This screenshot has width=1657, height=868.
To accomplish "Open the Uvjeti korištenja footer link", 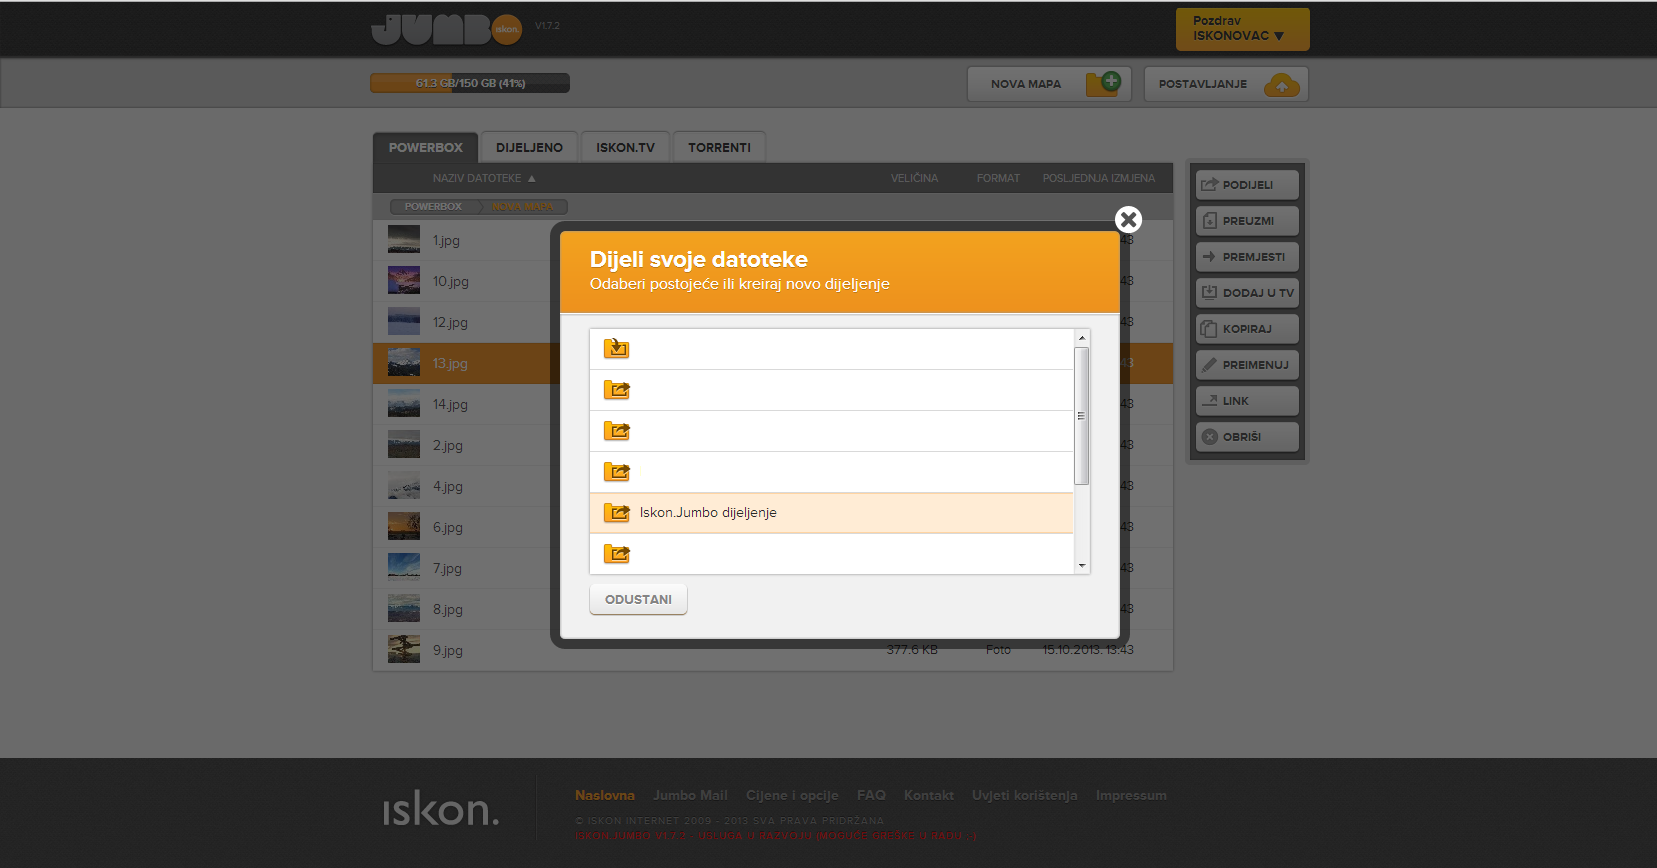I will pyautogui.click(x=1025, y=796).
